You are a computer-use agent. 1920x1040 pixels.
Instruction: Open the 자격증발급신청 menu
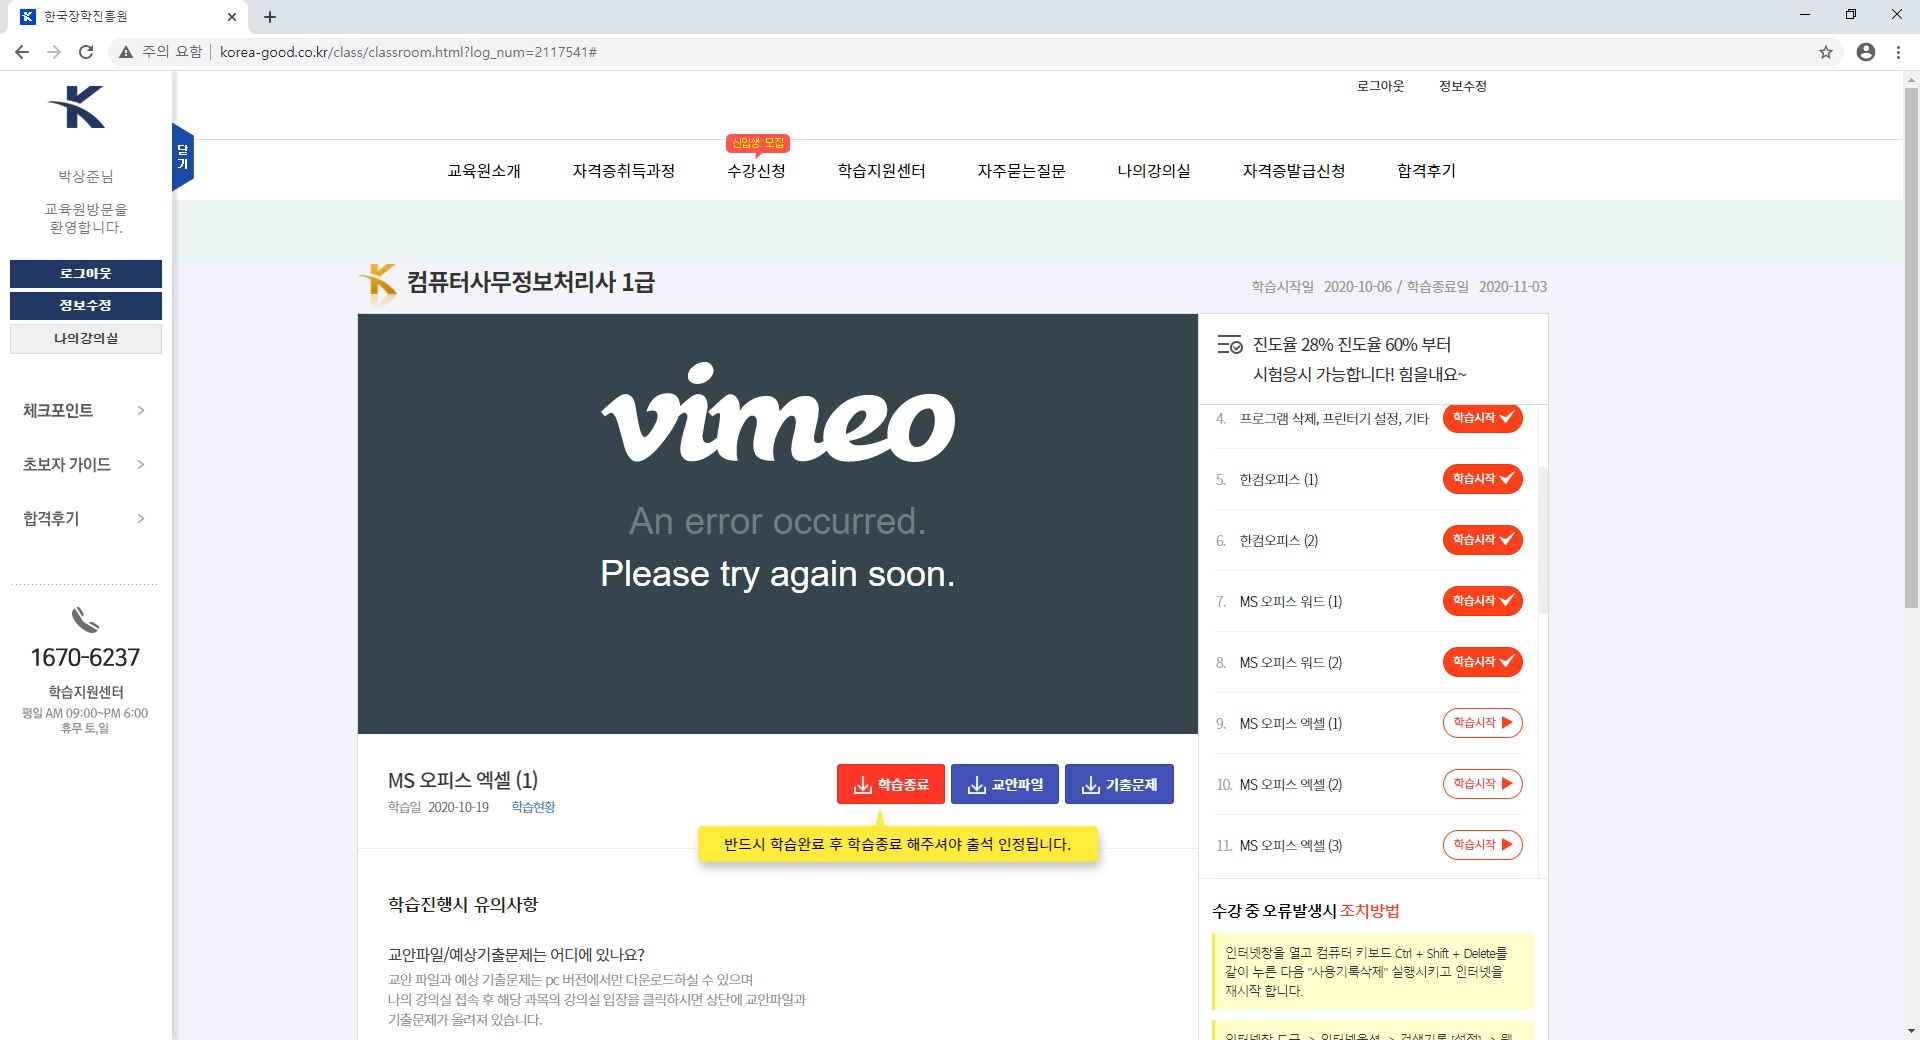click(1294, 171)
